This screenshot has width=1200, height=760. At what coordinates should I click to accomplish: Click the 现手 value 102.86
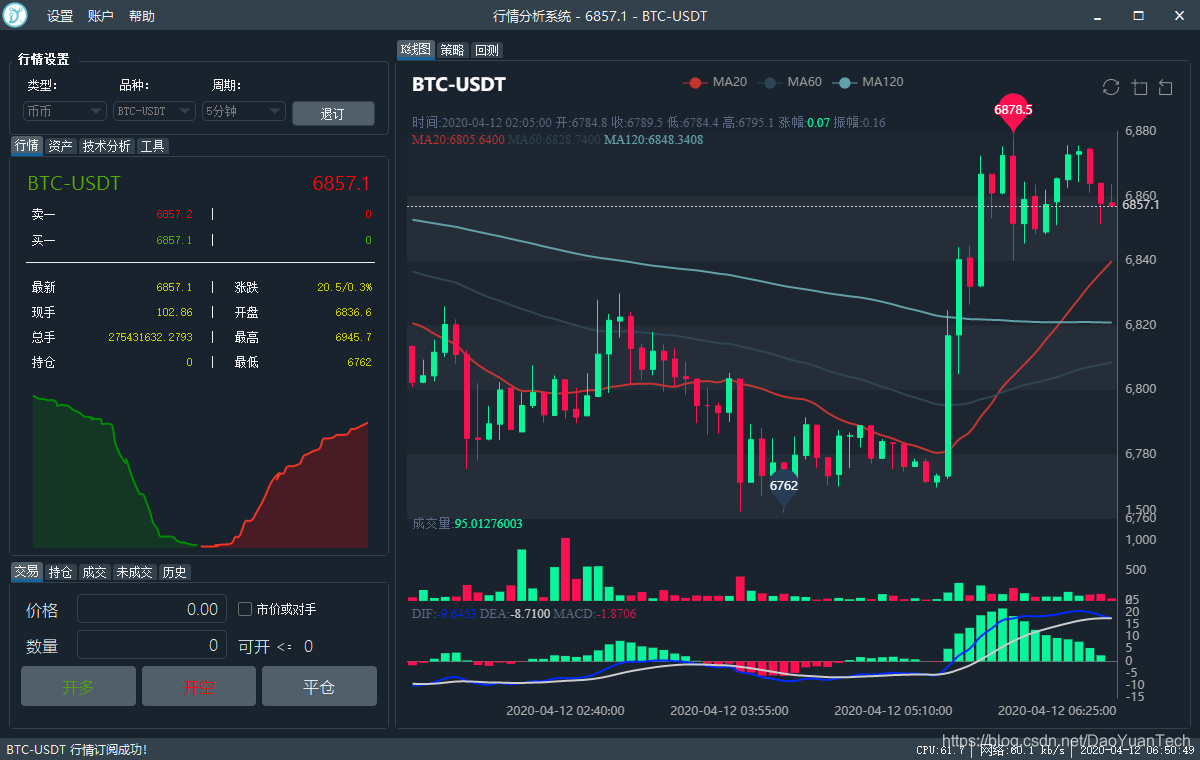tap(174, 312)
